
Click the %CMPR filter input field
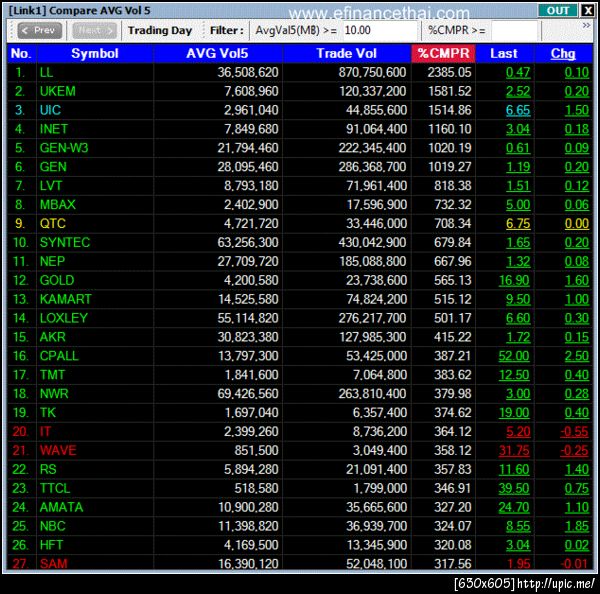pos(516,30)
